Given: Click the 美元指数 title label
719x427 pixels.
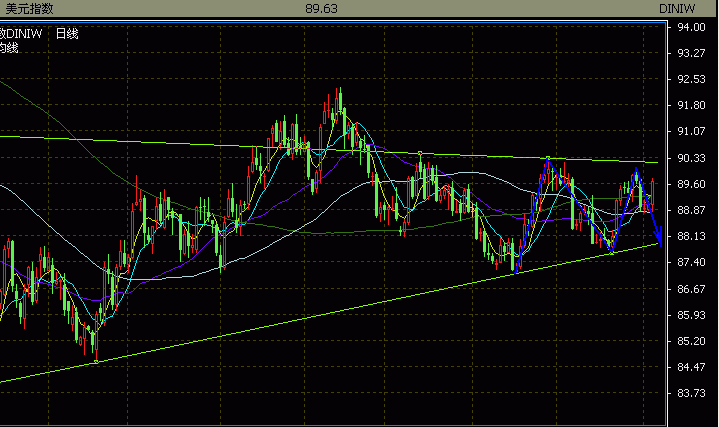Looking at the screenshot, I should pyautogui.click(x=29, y=9).
